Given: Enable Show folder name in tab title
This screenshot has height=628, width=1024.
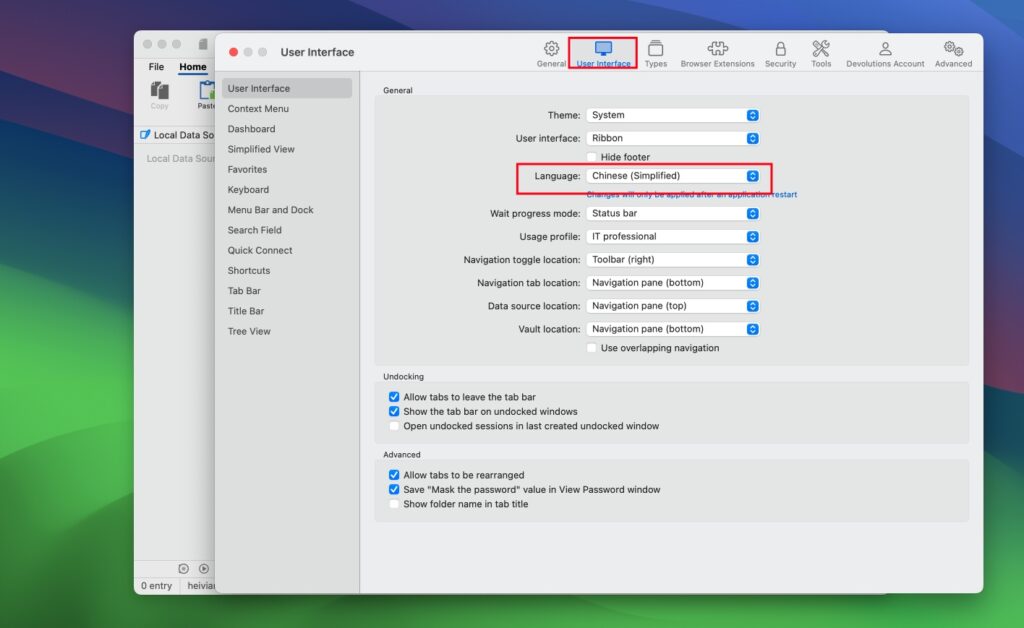Looking at the screenshot, I should pos(394,503).
